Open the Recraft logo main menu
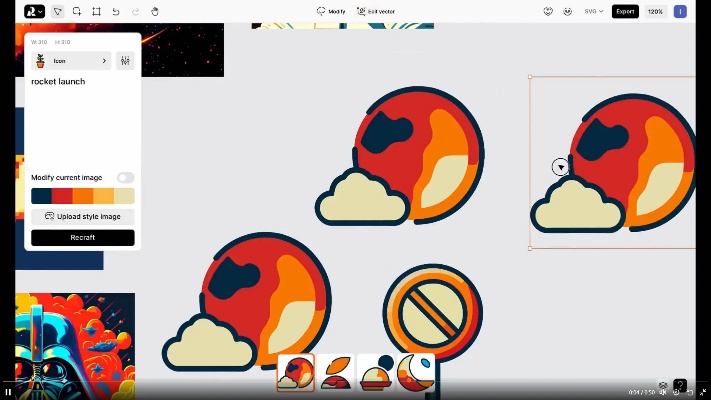Image resolution: width=711 pixels, height=400 pixels. point(34,11)
